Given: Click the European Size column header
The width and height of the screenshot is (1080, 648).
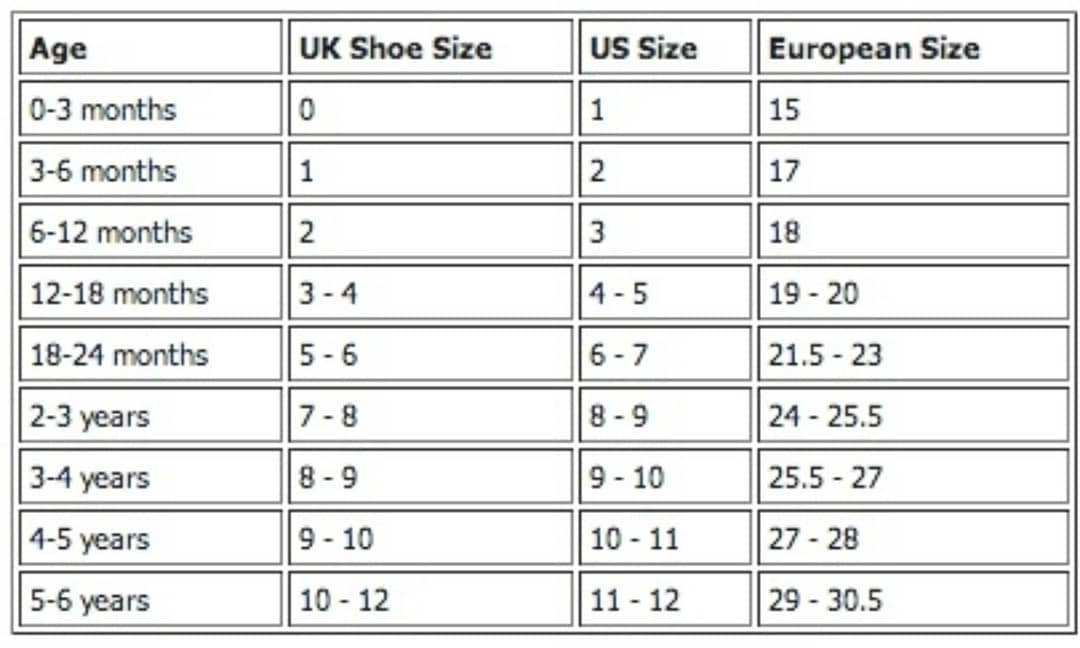Looking at the screenshot, I should (x=913, y=47).
